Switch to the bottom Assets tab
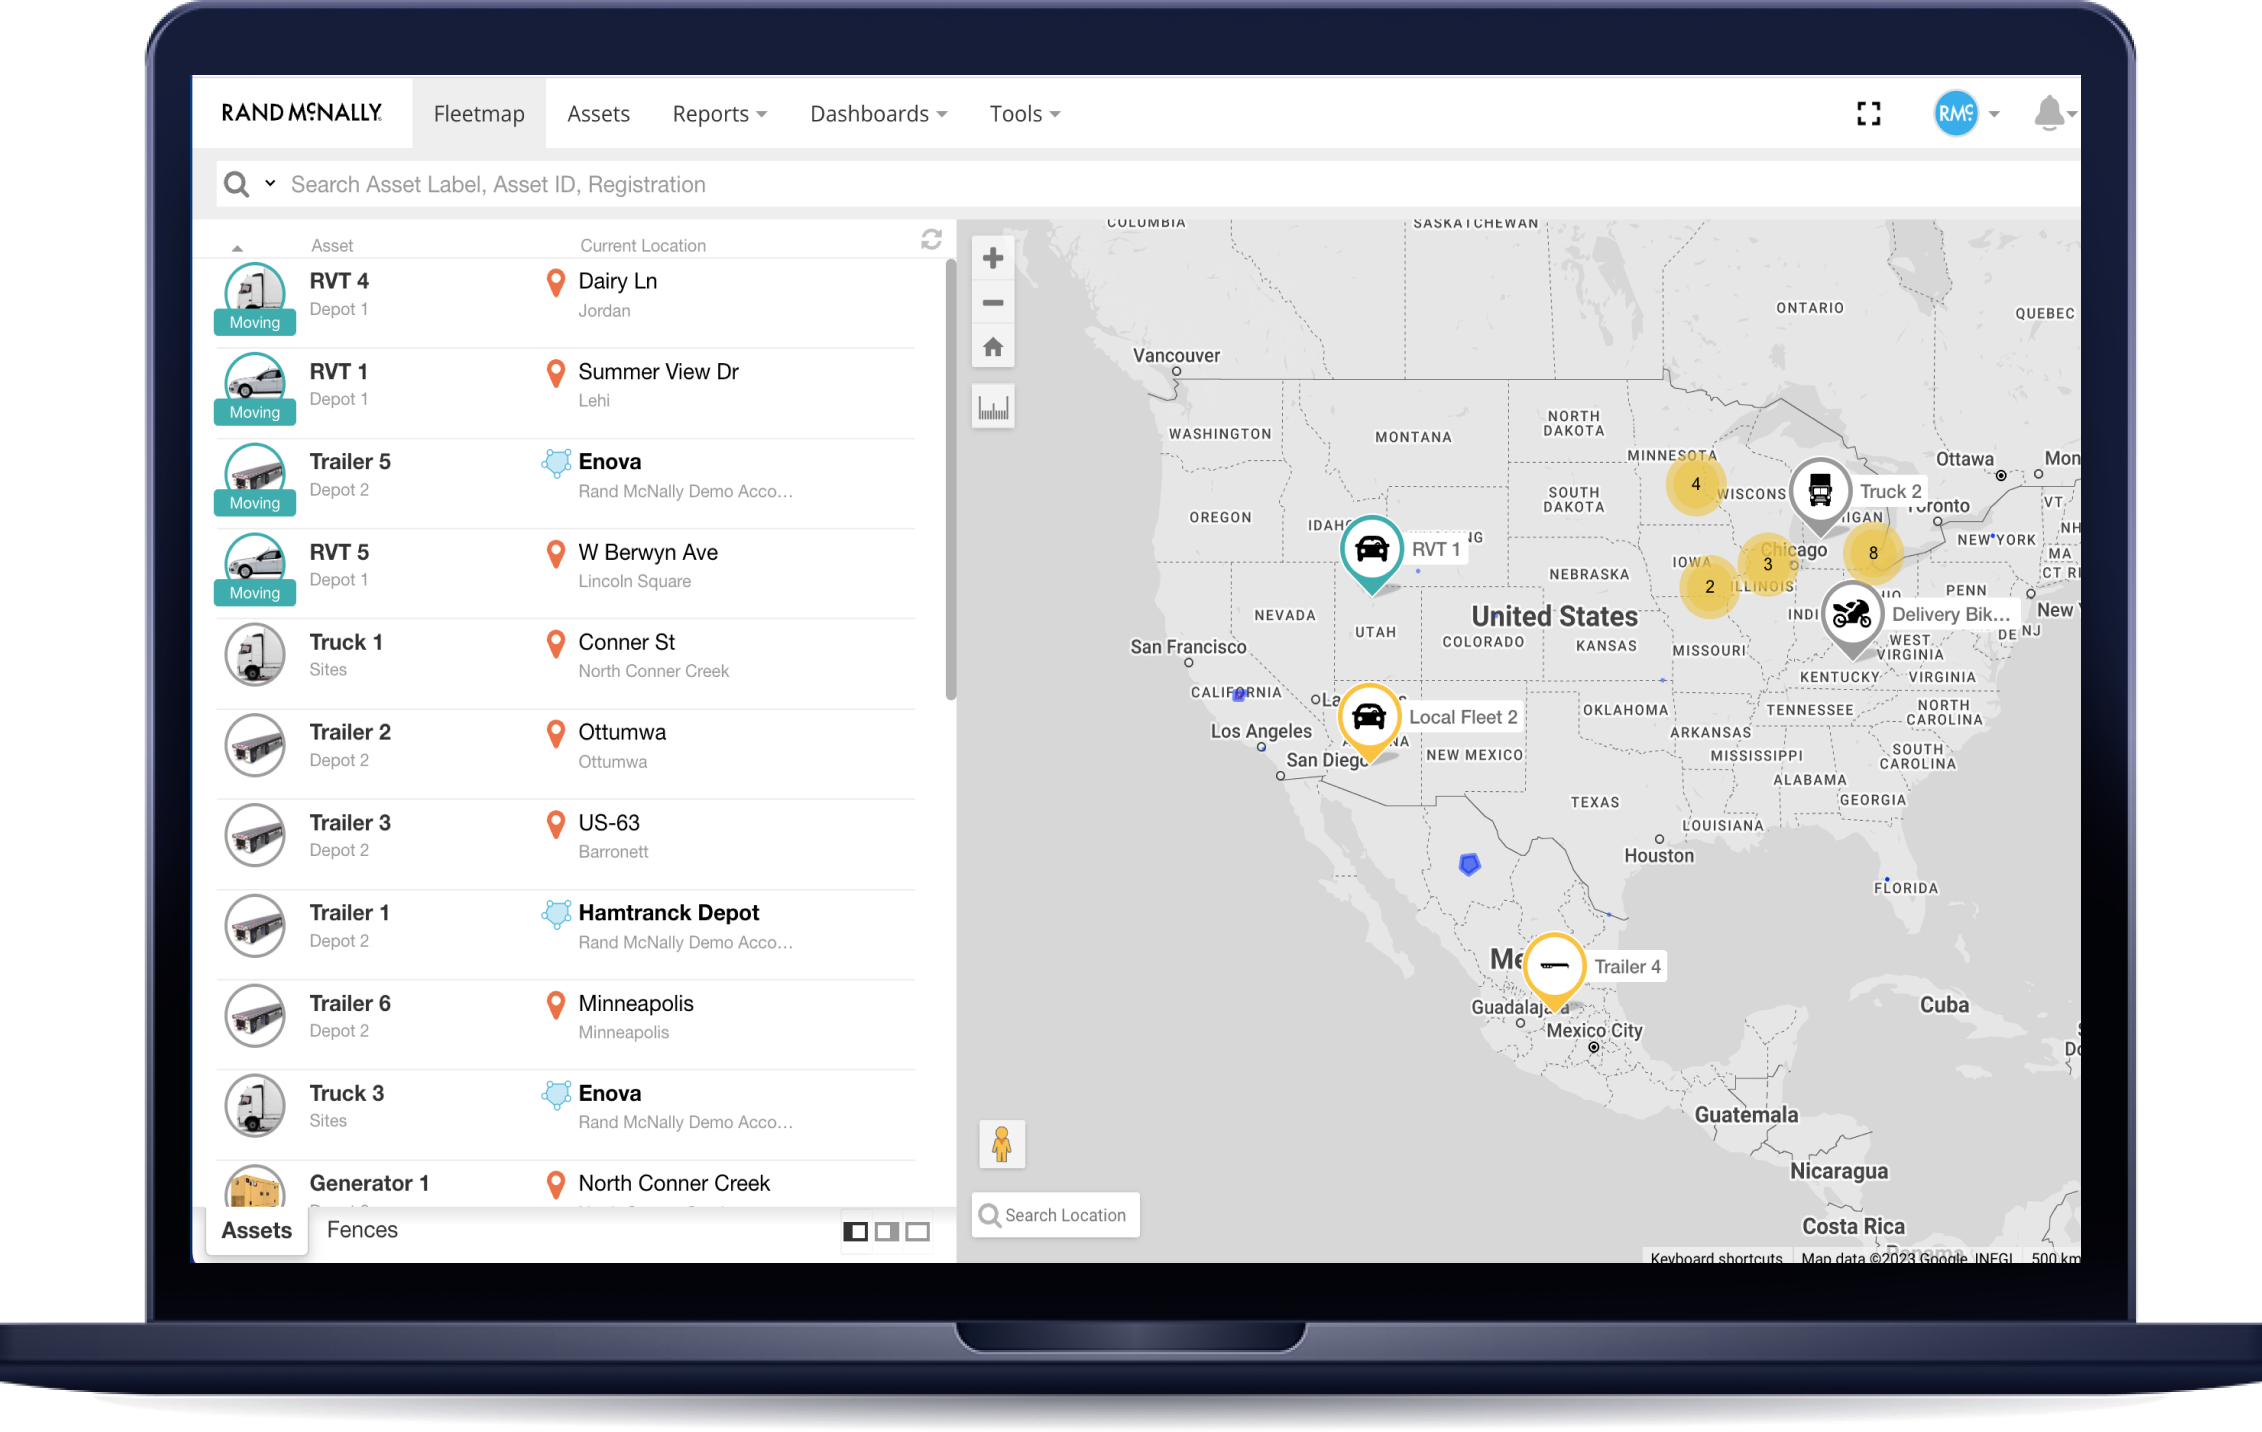This screenshot has width=2262, height=1432. pos(256,1230)
